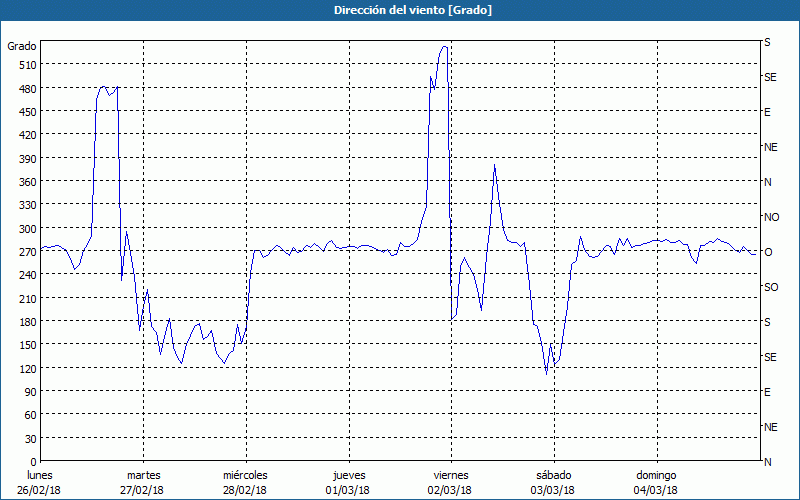Select the 150 tick label on left axis

[25, 345]
